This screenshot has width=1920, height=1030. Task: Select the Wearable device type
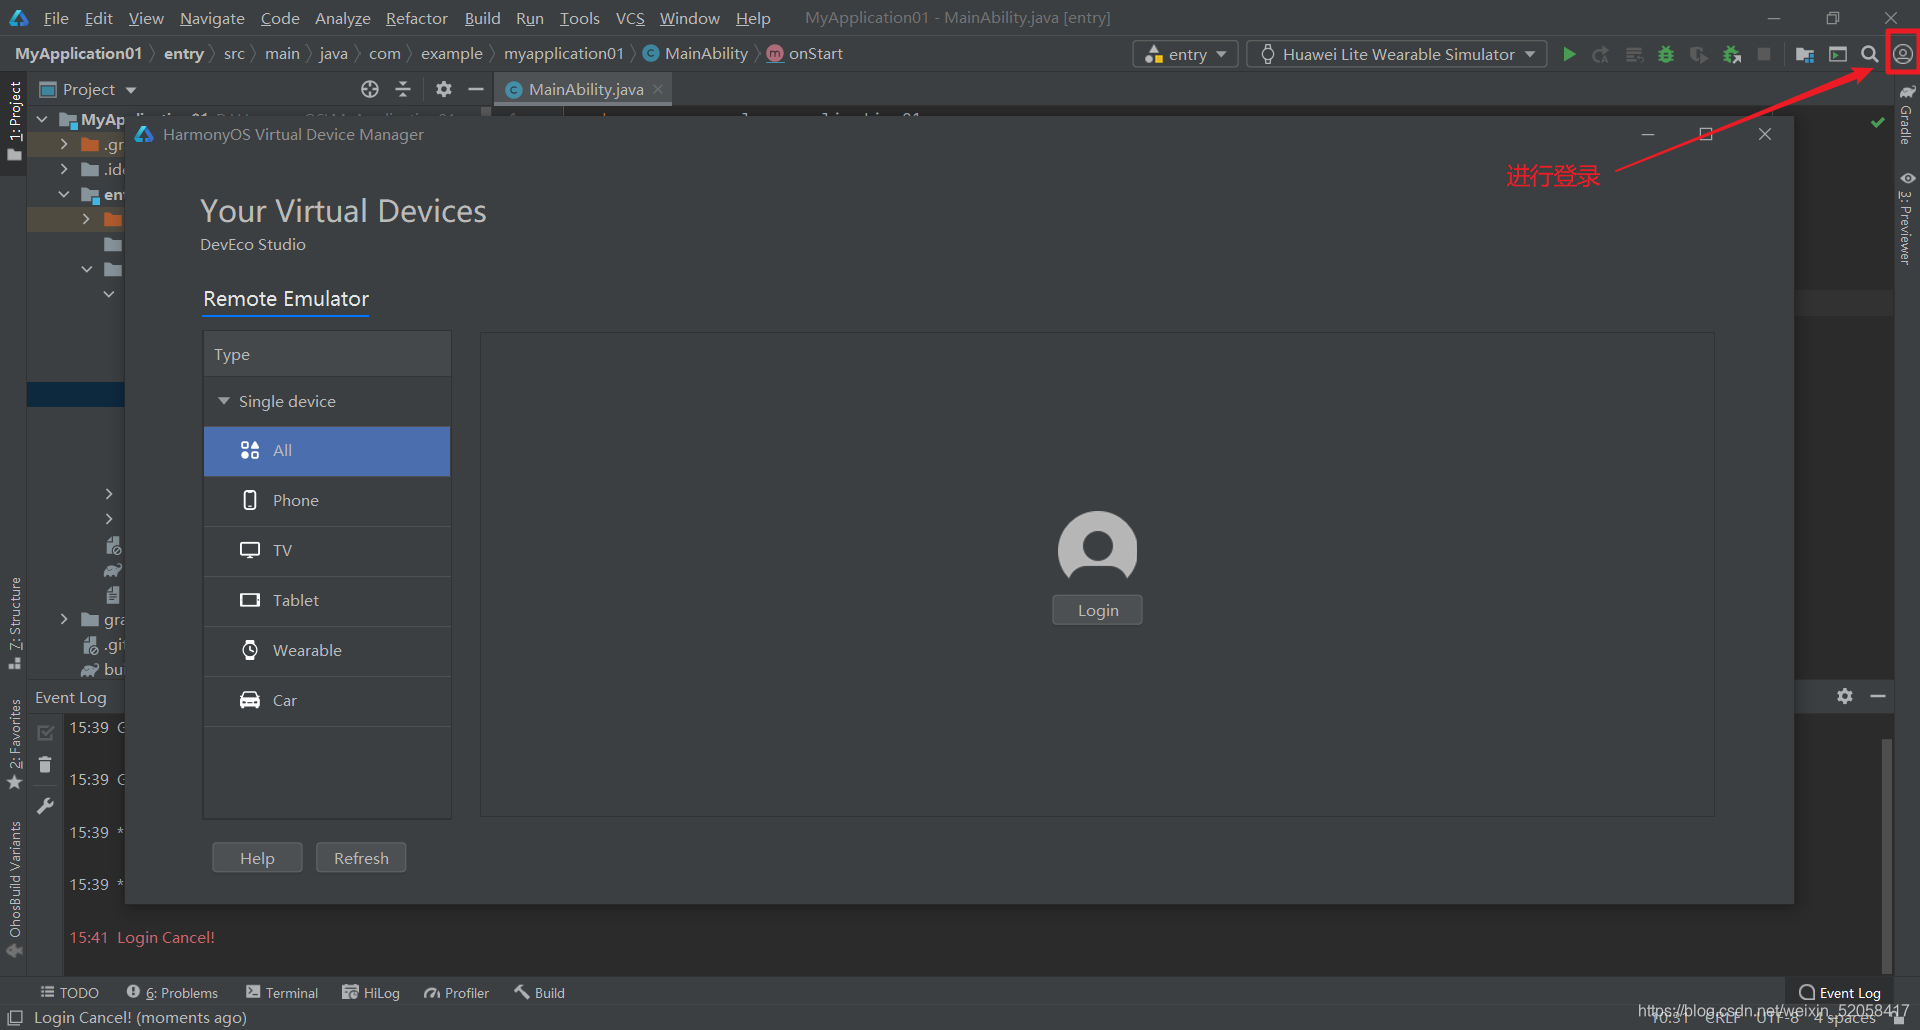(327, 651)
